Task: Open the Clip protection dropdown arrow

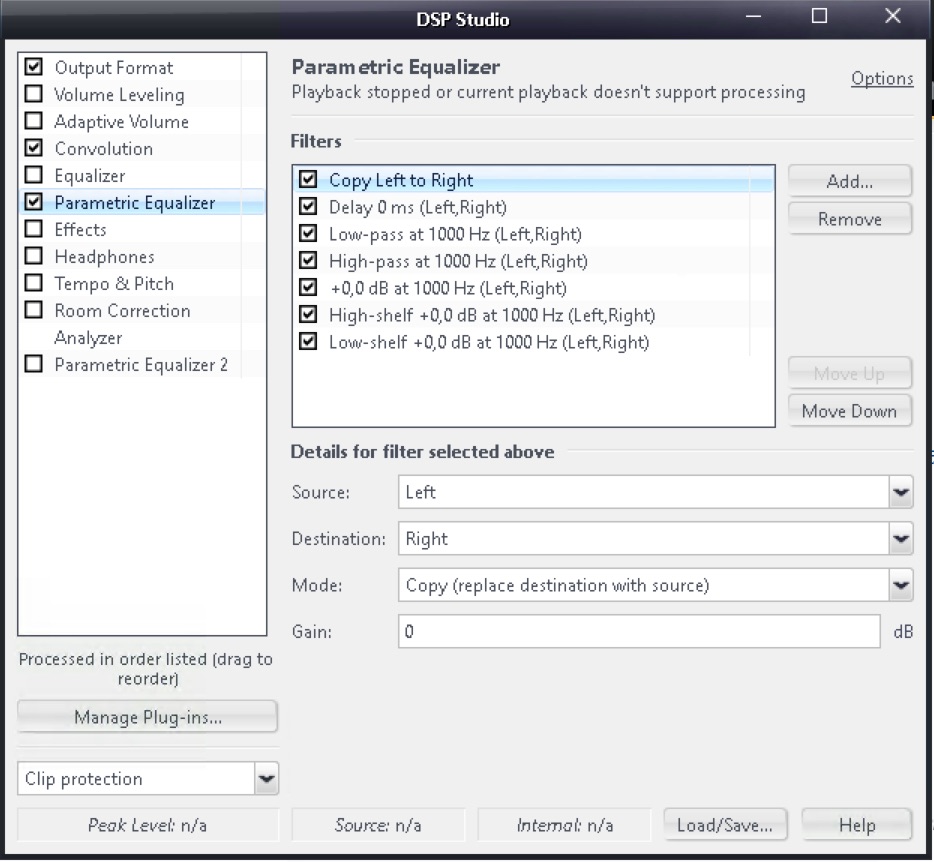Action: [x=266, y=778]
